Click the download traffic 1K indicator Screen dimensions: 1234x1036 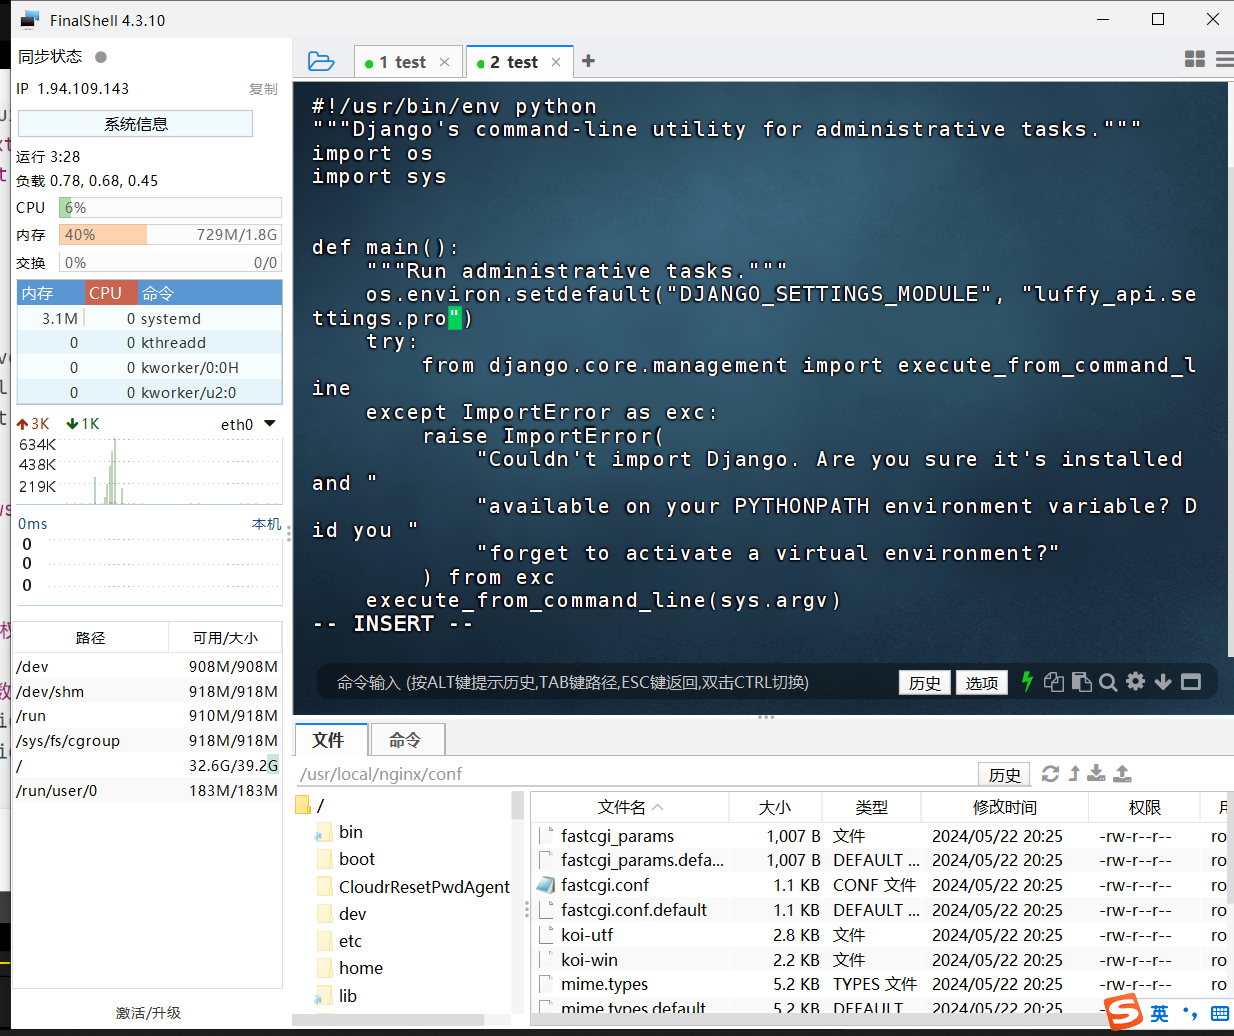tap(83, 424)
